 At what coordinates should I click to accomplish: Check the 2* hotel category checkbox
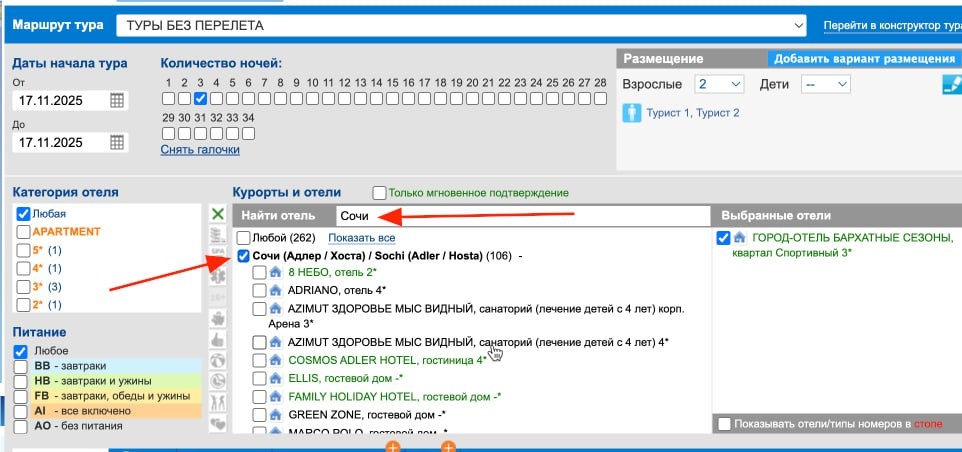point(23,304)
